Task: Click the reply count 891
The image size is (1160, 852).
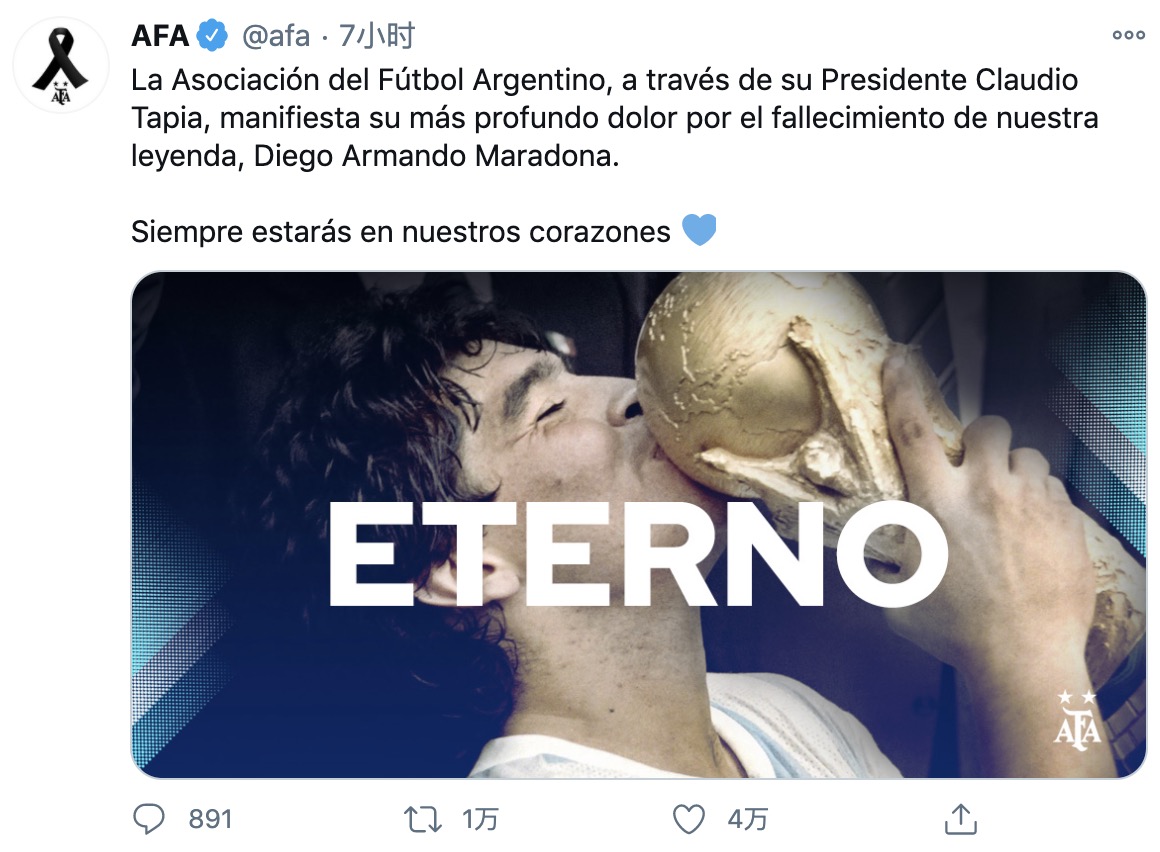Action: click(x=210, y=819)
